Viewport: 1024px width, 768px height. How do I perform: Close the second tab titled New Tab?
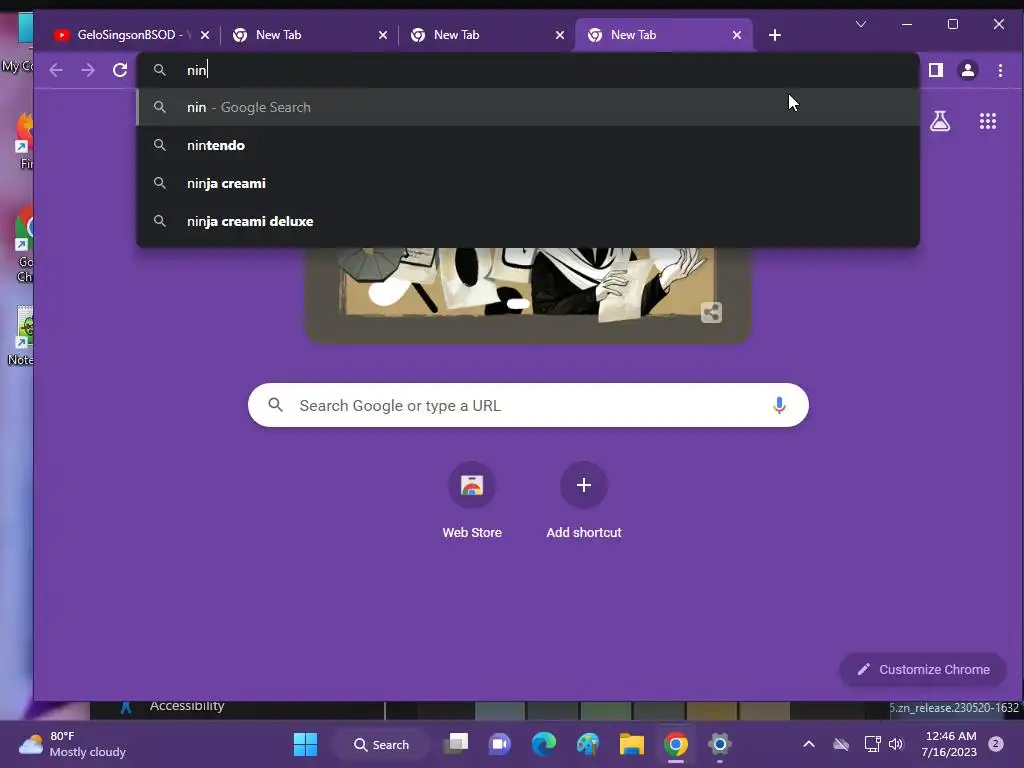coord(383,35)
